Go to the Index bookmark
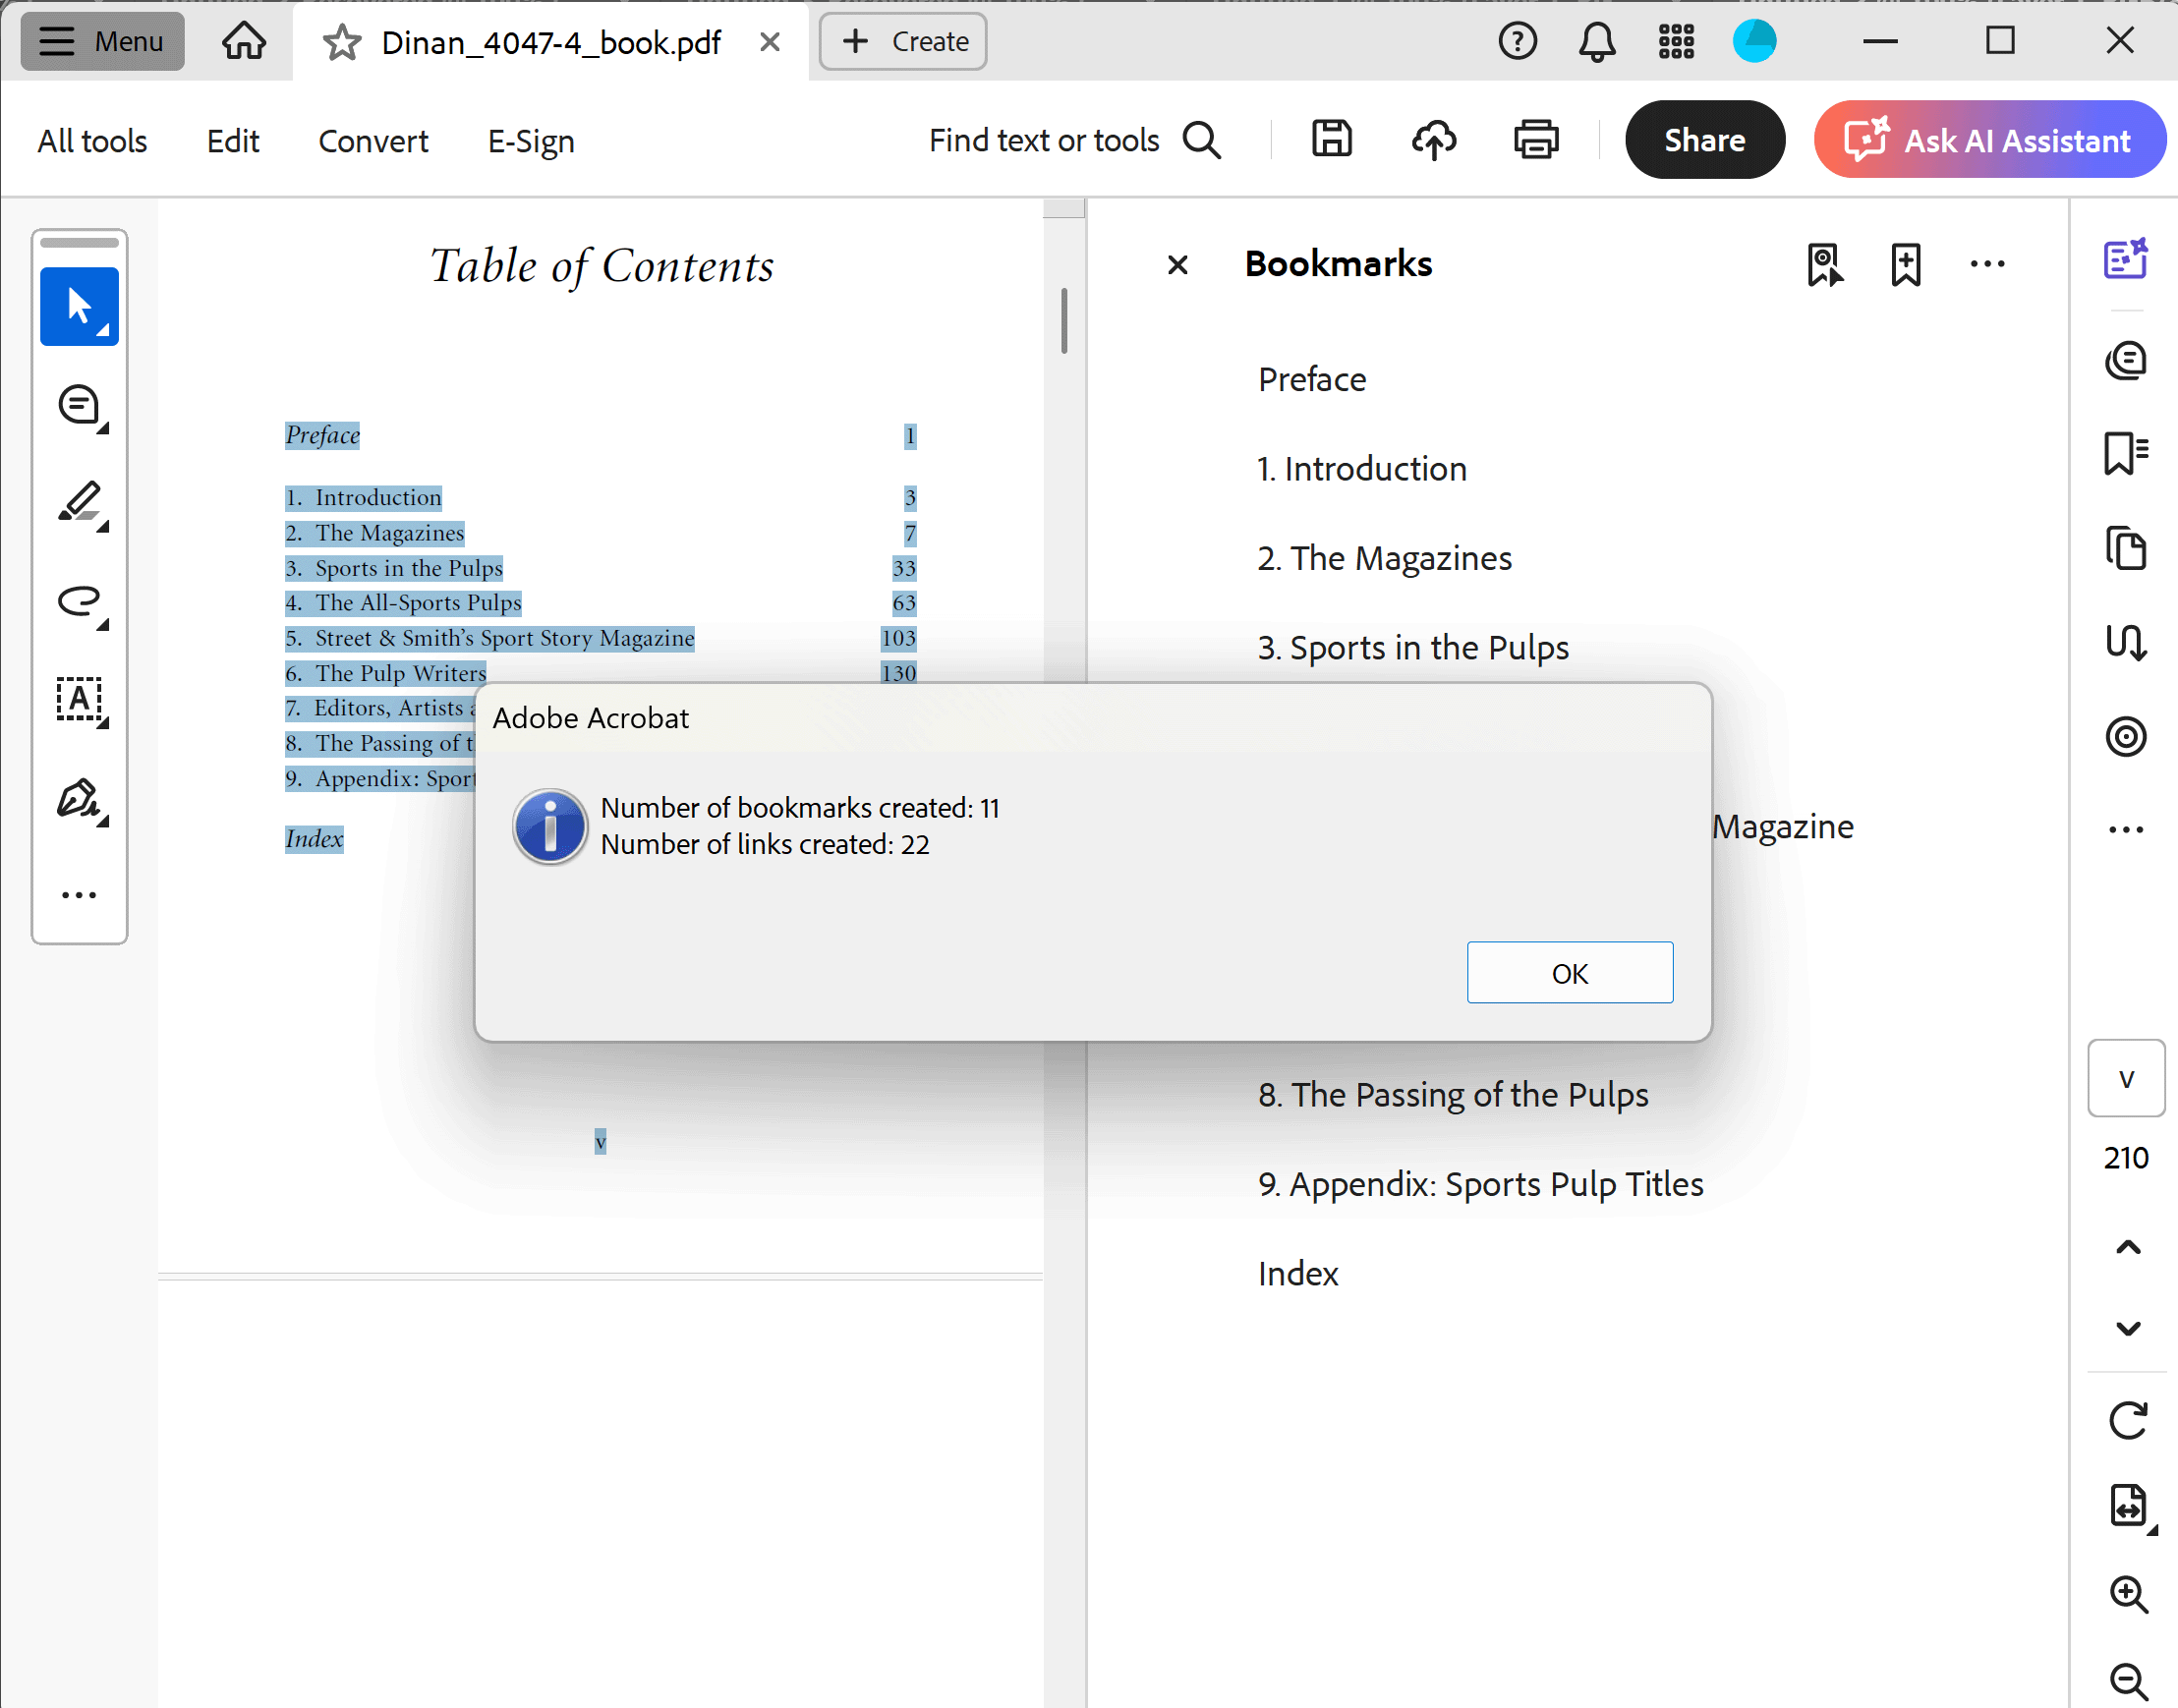This screenshot has width=2178, height=1708. pyautogui.click(x=1298, y=1274)
